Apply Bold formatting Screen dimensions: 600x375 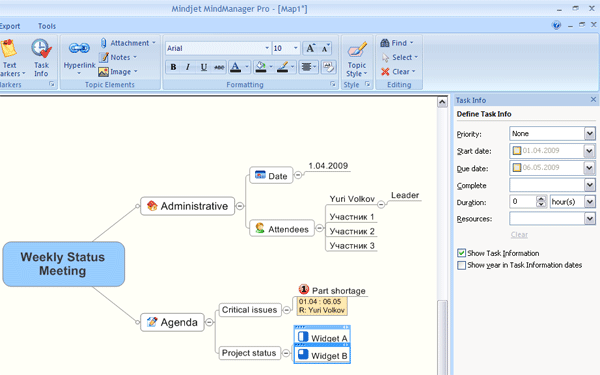coord(173,67)
